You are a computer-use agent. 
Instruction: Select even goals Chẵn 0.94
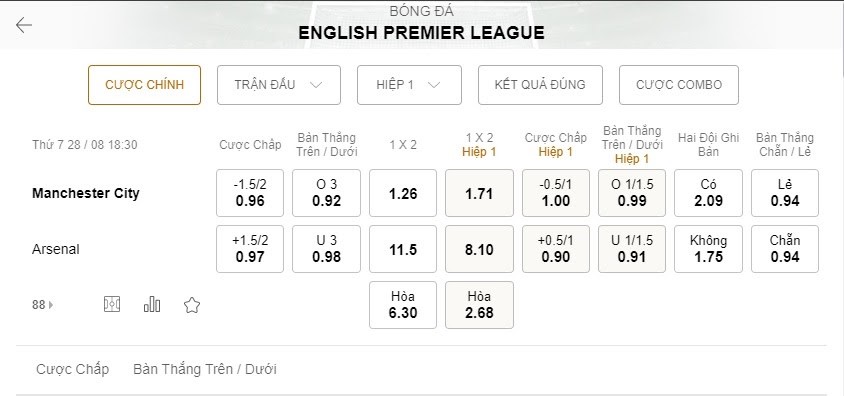click(785, 249)
